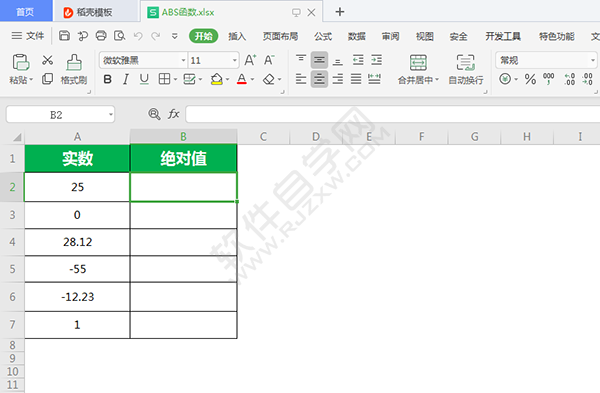600x393 pixels.
Task: Apply cell borders icon
Action: coord(164,79)
